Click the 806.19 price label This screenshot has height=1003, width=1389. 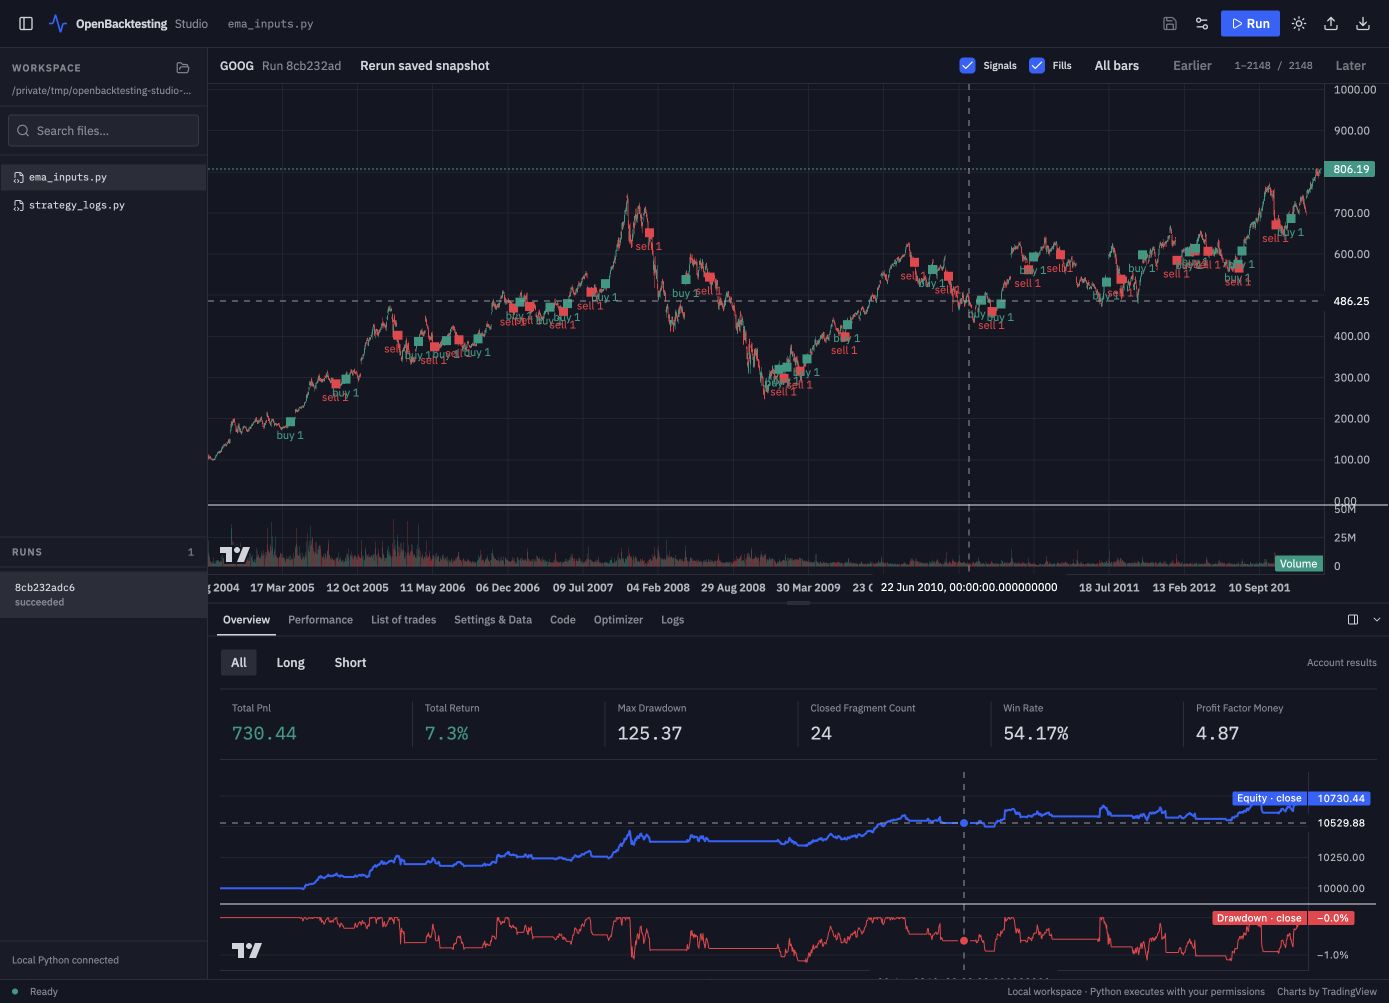click(1350, 169)
